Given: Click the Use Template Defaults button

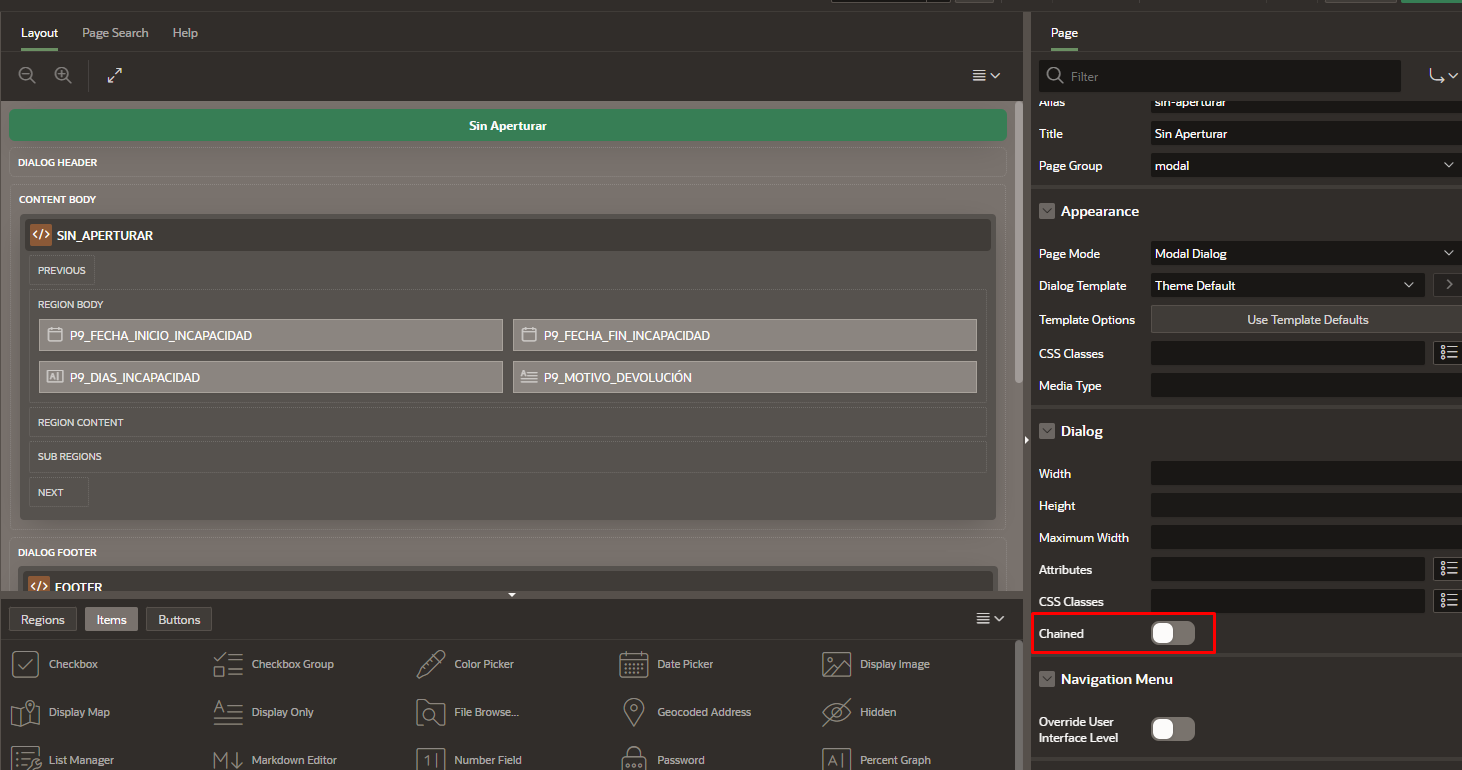Looking at the screenshot, I should pyautogui.click(x=1306, y=319).
